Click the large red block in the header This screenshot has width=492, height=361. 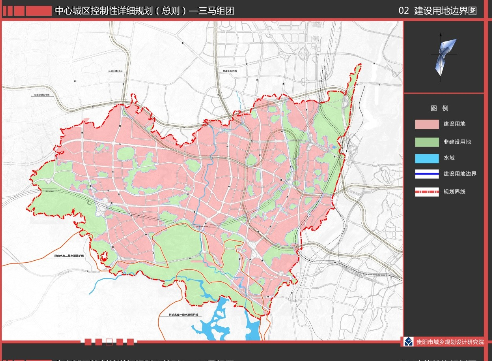click(x=39, y=11)
